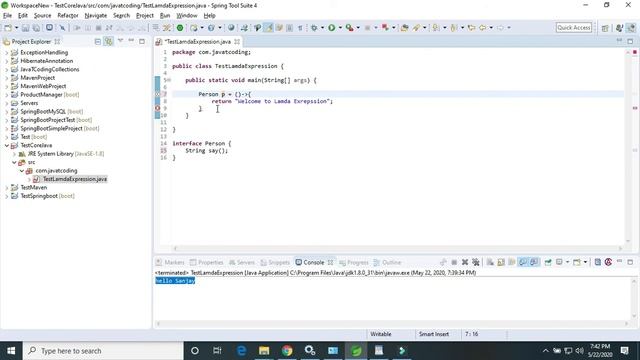This screenshot has height=360, width=640.
Task: Open Microsoft Edge from the taskbar
Action: click(241, 351)
